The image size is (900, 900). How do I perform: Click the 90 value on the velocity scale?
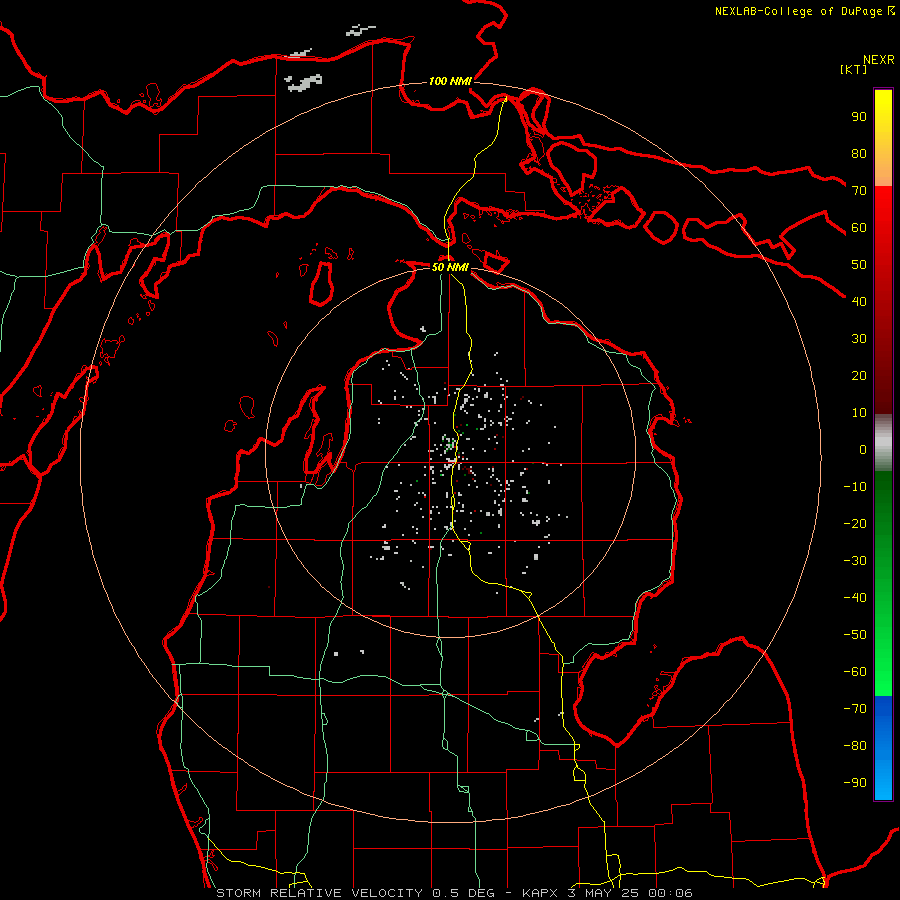point(859,117)
